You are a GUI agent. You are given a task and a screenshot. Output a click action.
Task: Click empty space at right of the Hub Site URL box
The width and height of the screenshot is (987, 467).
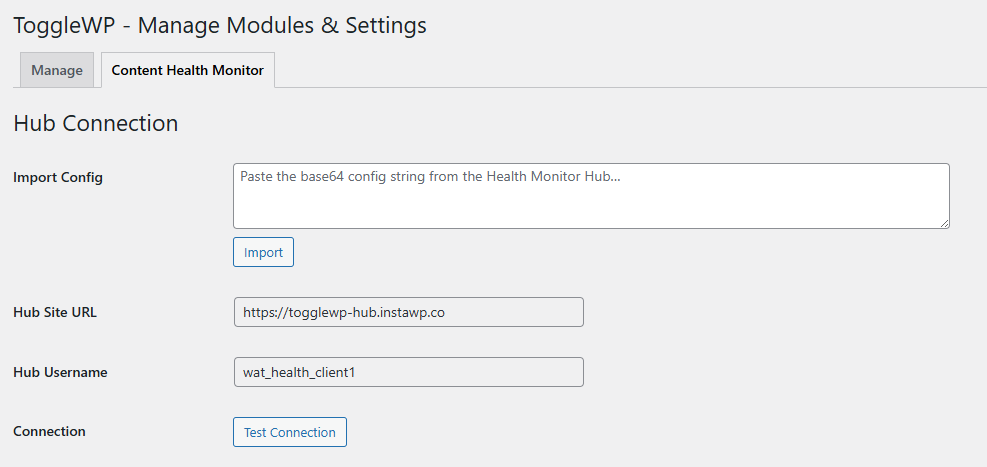coord(516,312)
